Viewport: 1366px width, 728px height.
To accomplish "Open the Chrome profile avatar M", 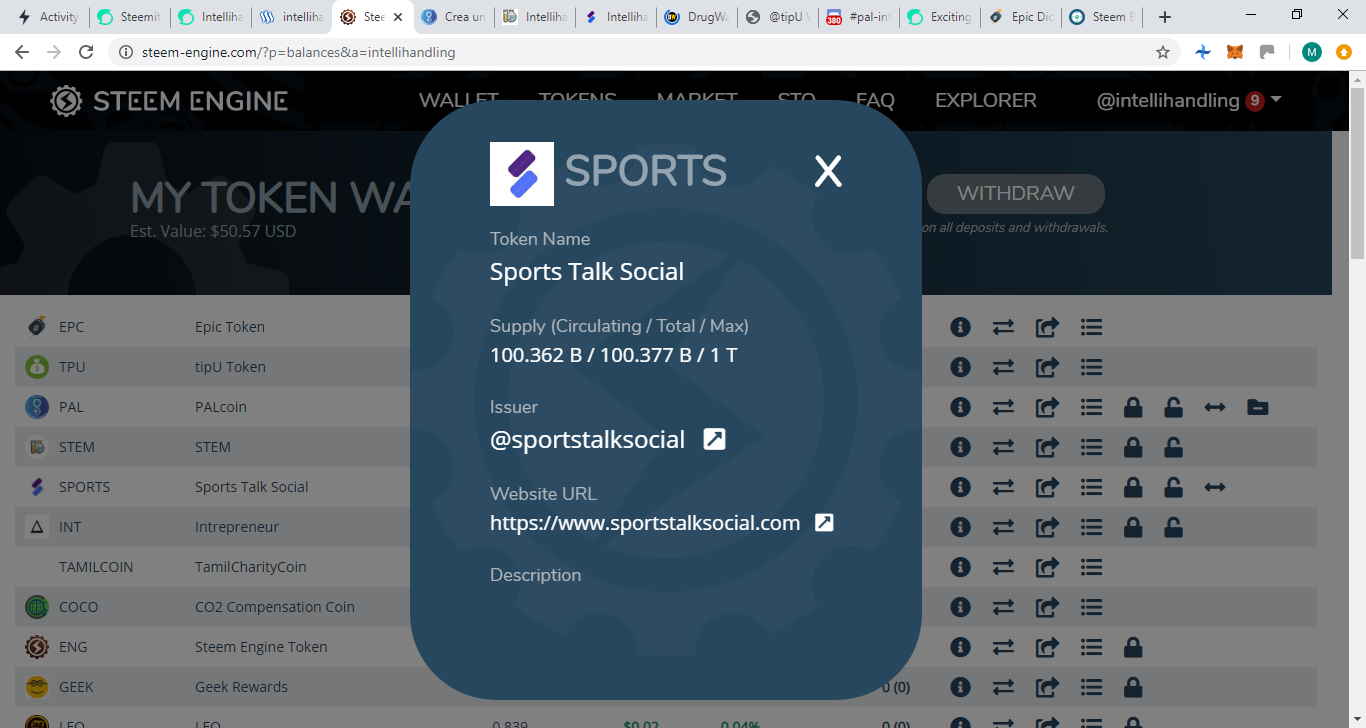I will click(1312, 52).
